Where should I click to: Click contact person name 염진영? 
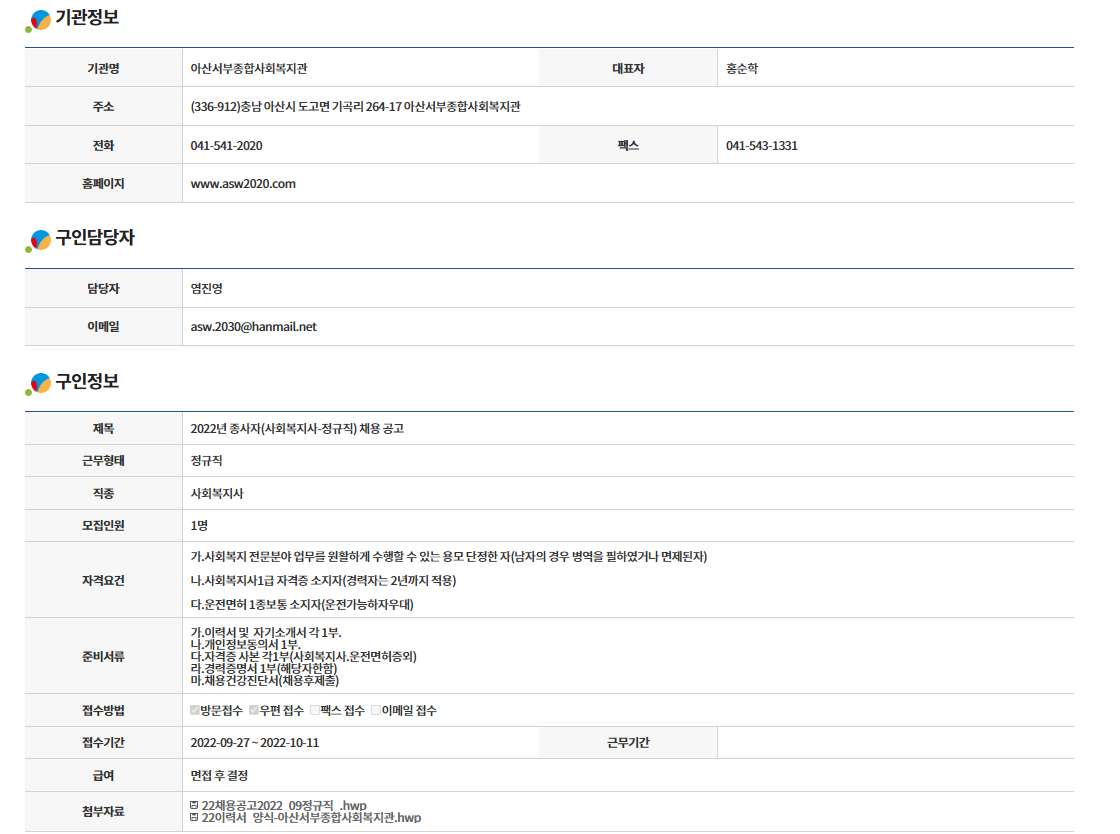[x=206, y=288]
